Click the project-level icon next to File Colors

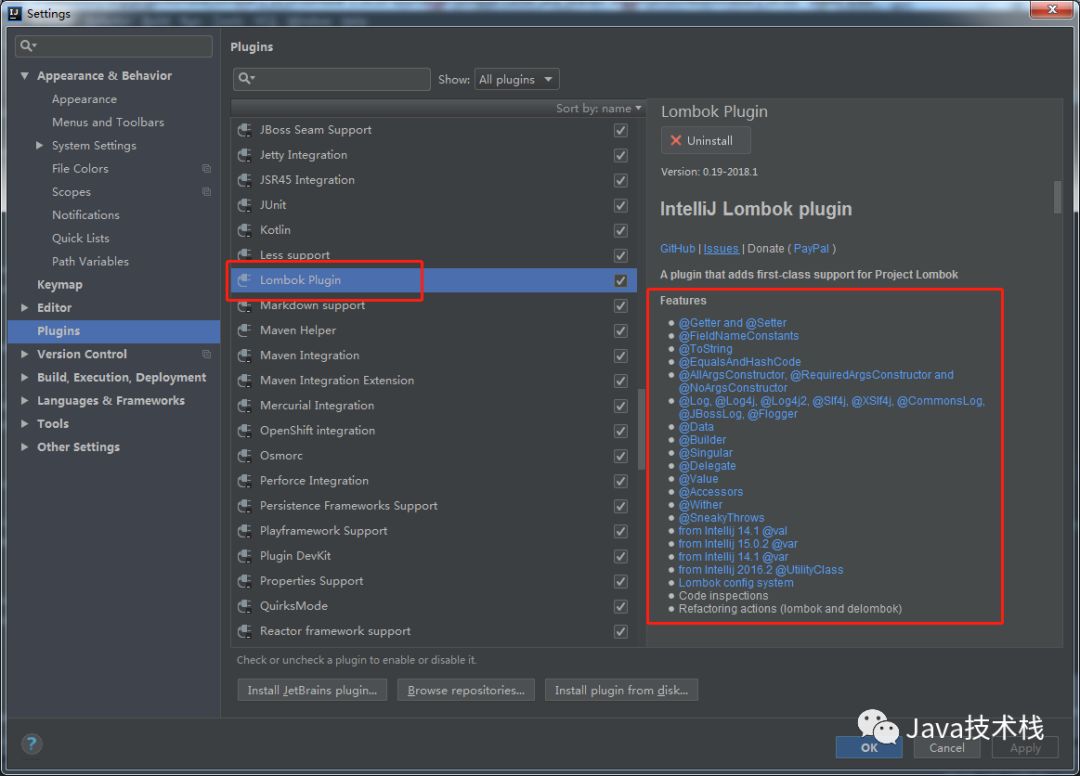206,169
